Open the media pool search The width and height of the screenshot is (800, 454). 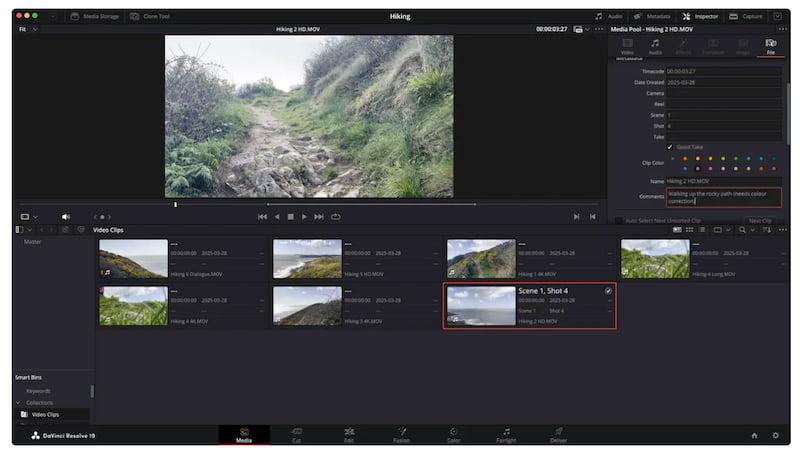[x=742, y=230]
